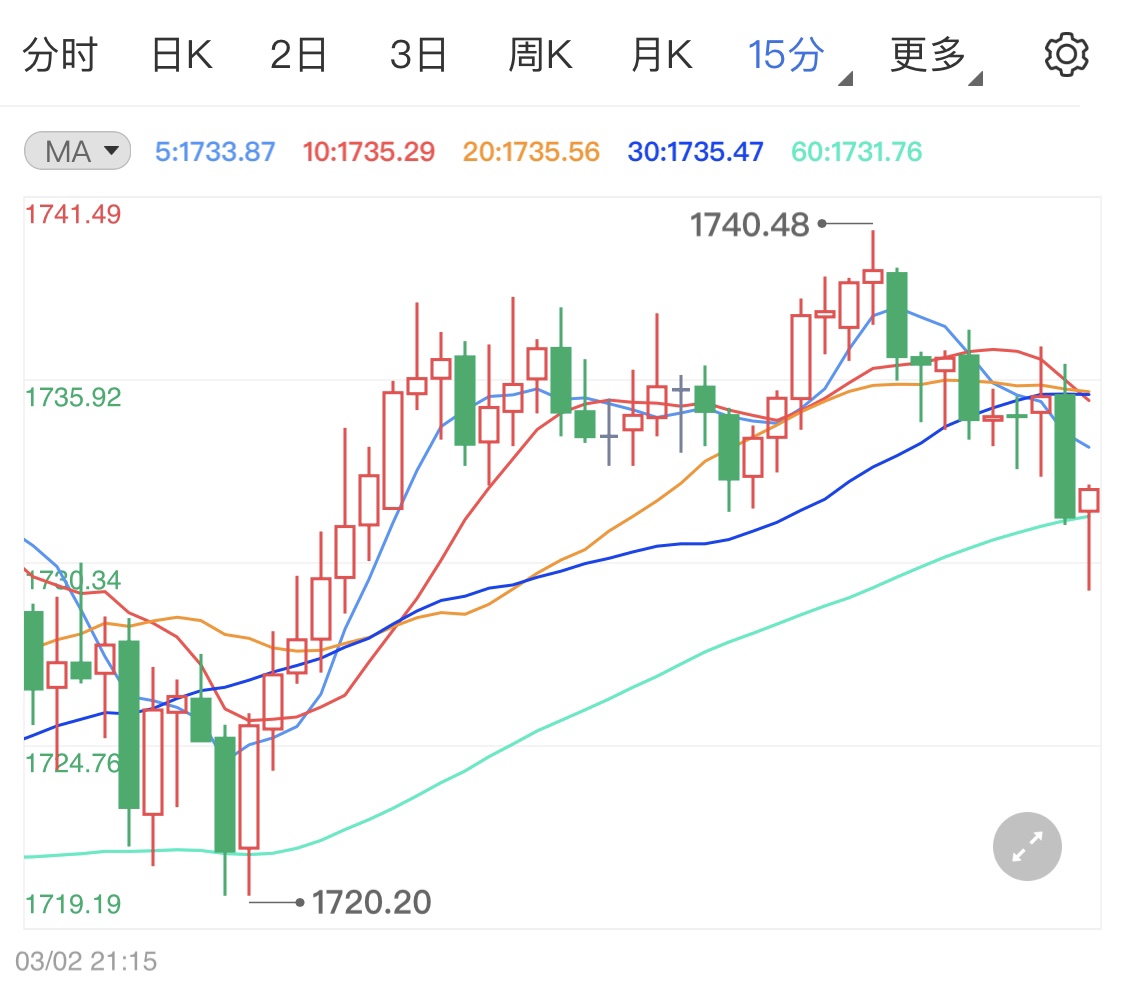The image size is (1125, 994).
Task: Switch to the 日K daily candlestick tab
Action: (x=182, y=55)
